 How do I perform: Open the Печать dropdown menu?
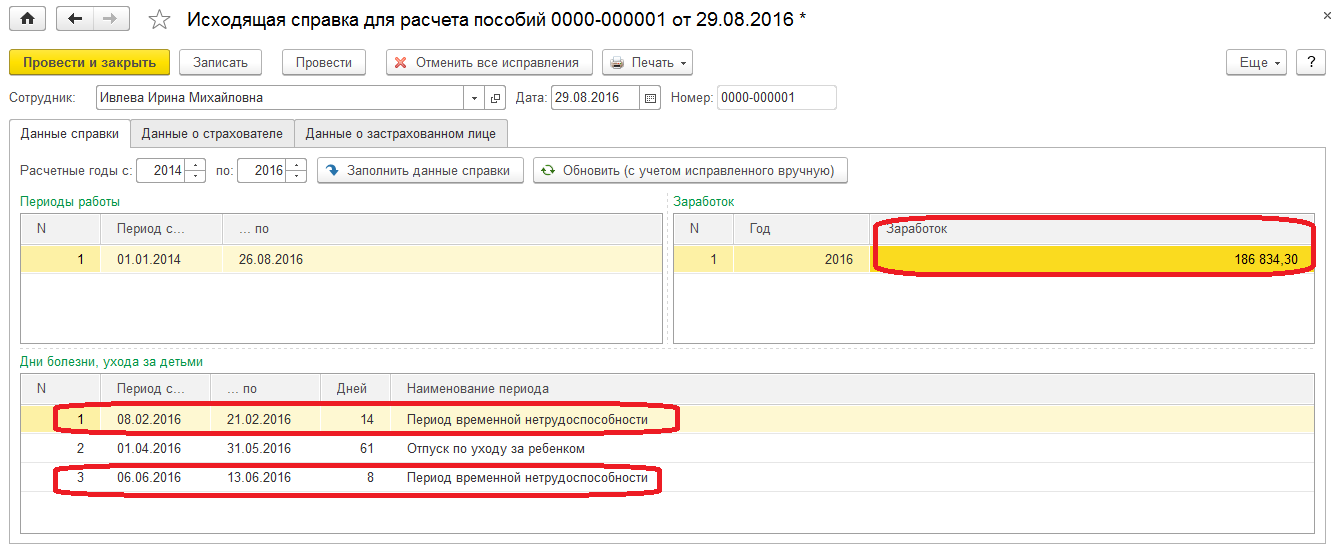coord(648,62)
